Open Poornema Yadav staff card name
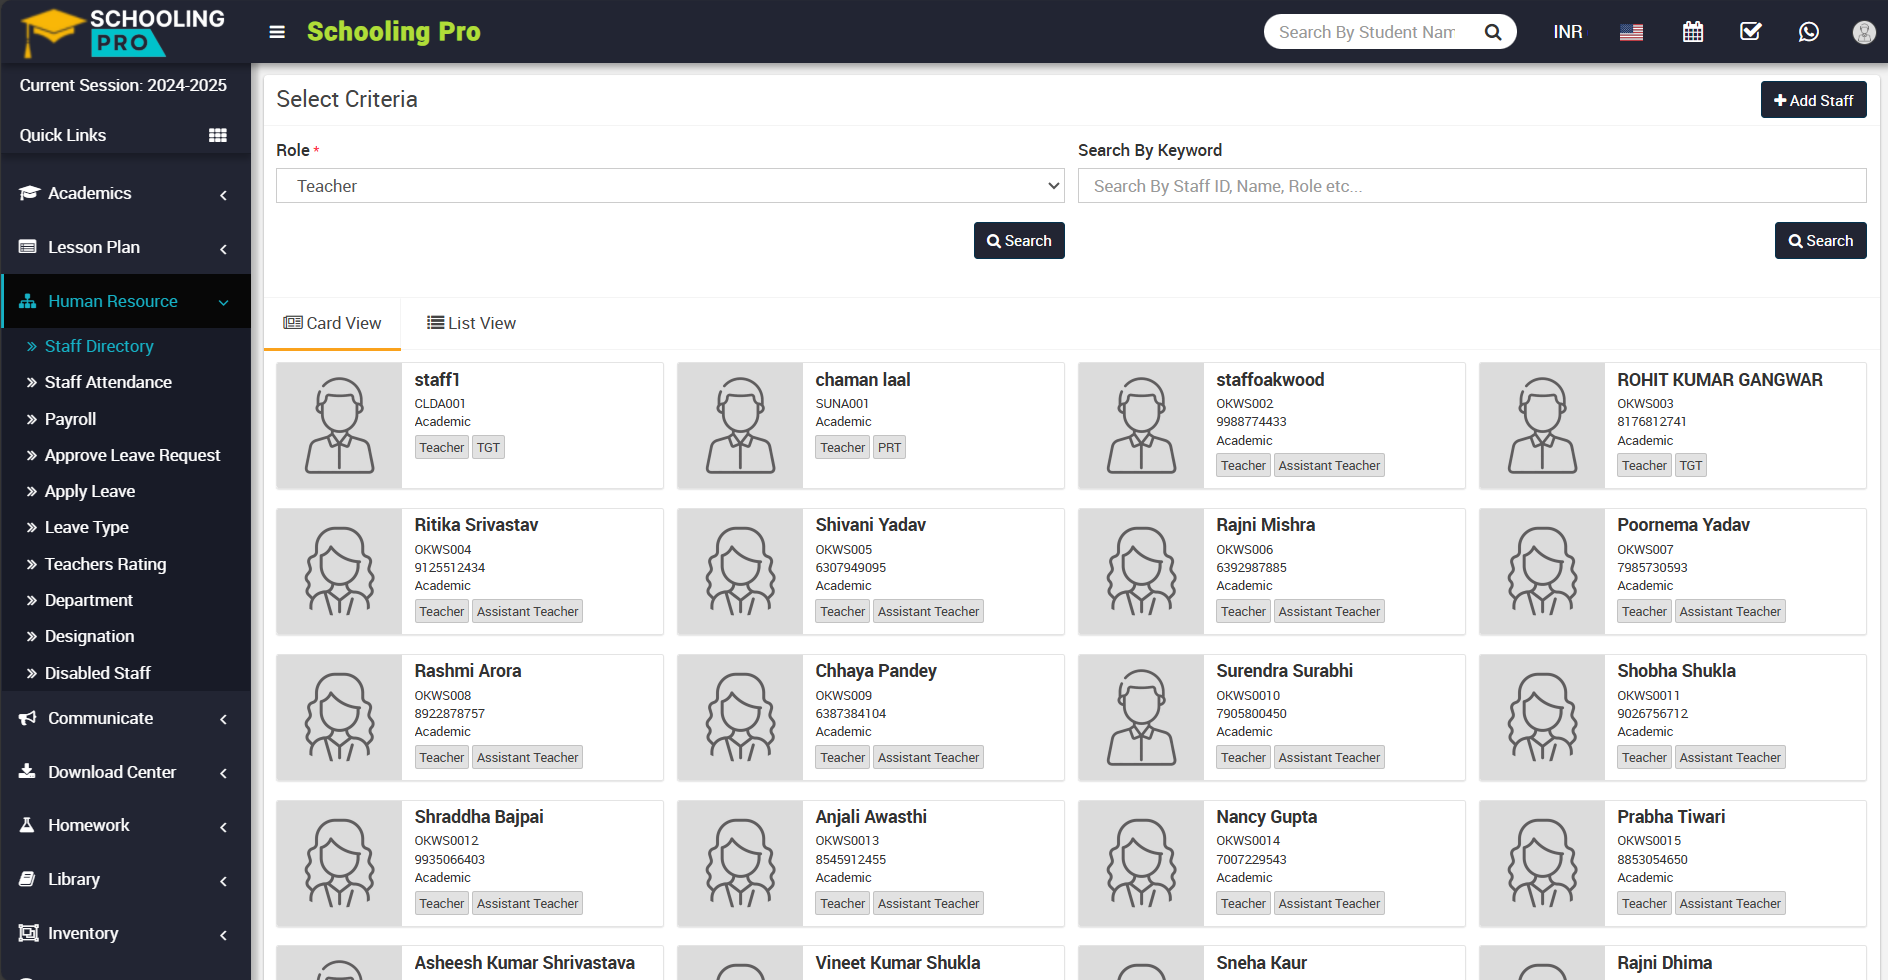Viewport: 1888px width, 980px height. click(1683, 525)
